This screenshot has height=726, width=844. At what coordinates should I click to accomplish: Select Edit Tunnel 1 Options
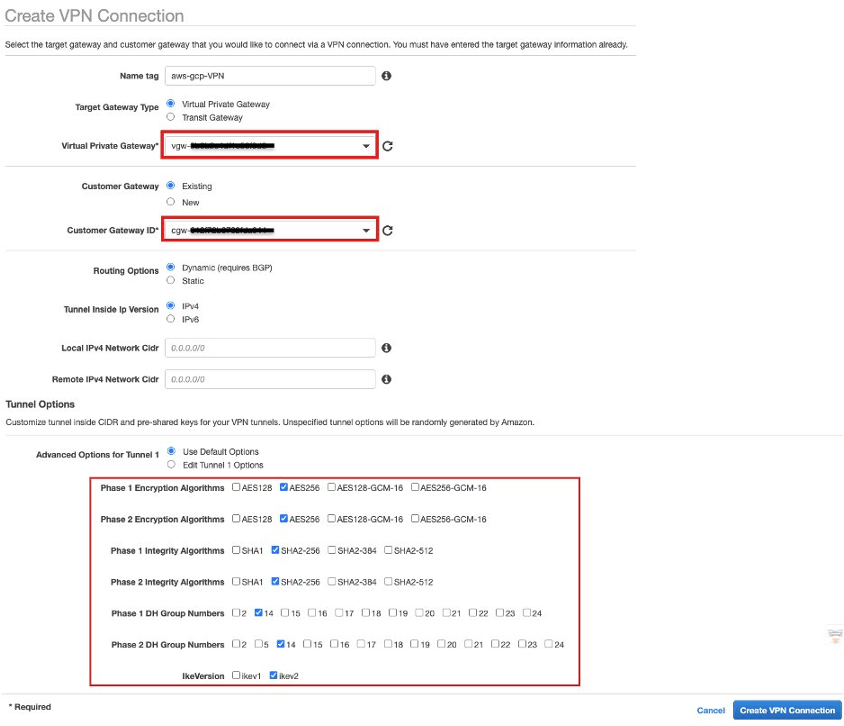point(171,465)
